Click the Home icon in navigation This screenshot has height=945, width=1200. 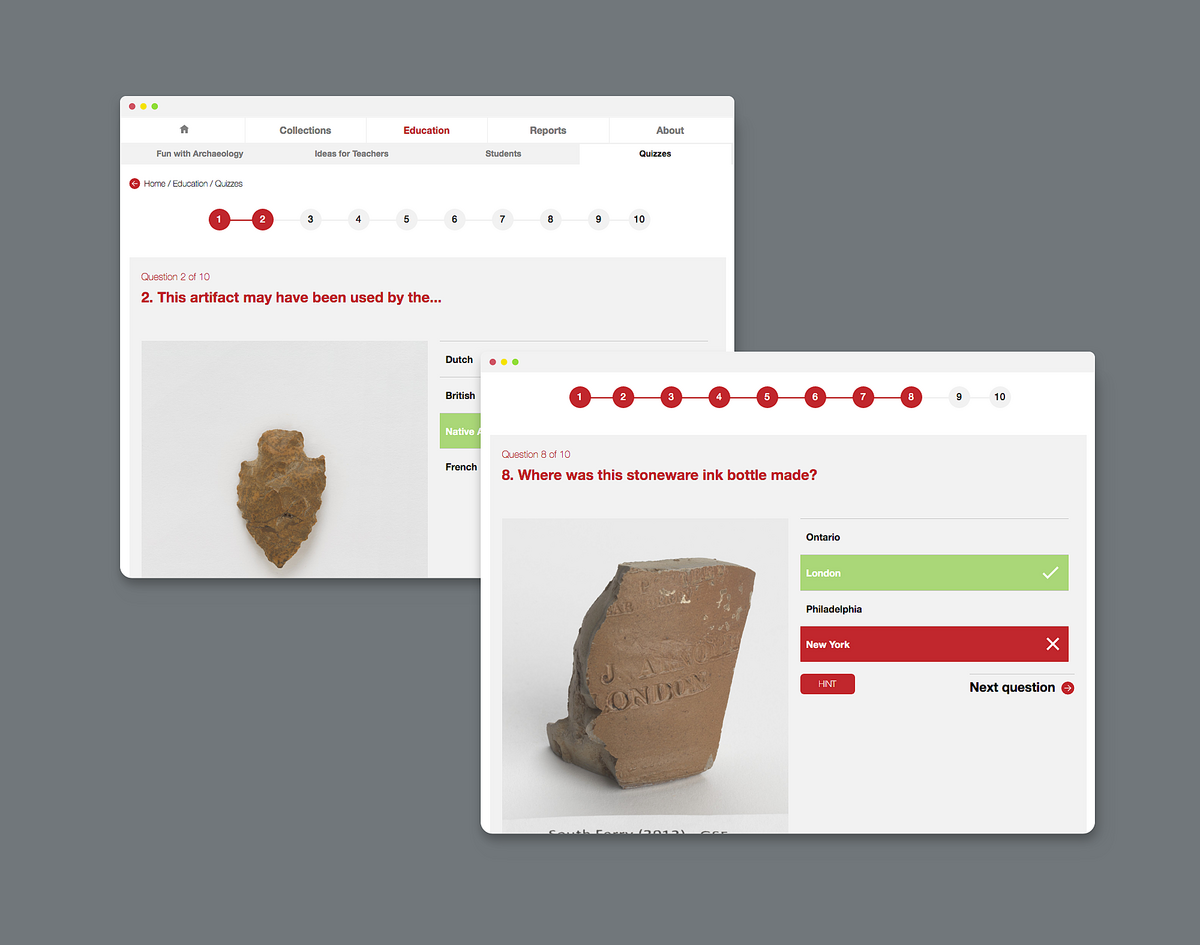[x=184, y=130]
